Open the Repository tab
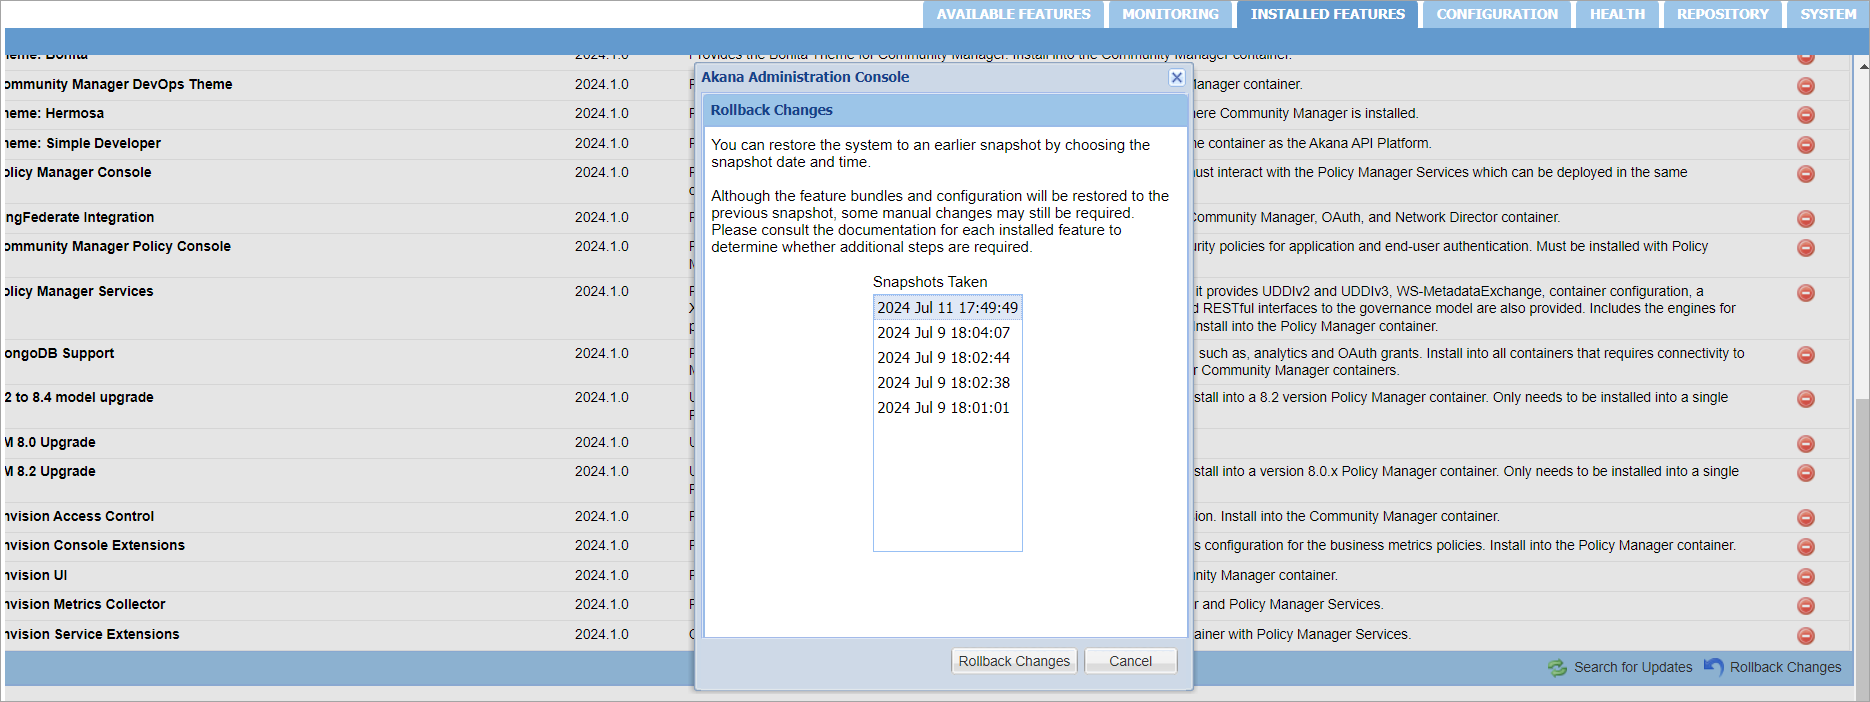 click(1722, 15)
